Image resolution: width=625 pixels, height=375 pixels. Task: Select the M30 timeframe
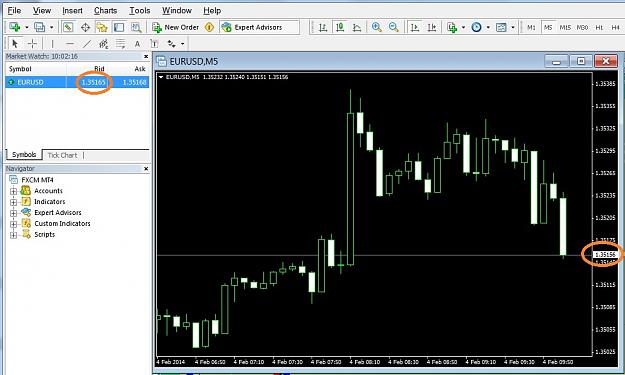(582, 27)
